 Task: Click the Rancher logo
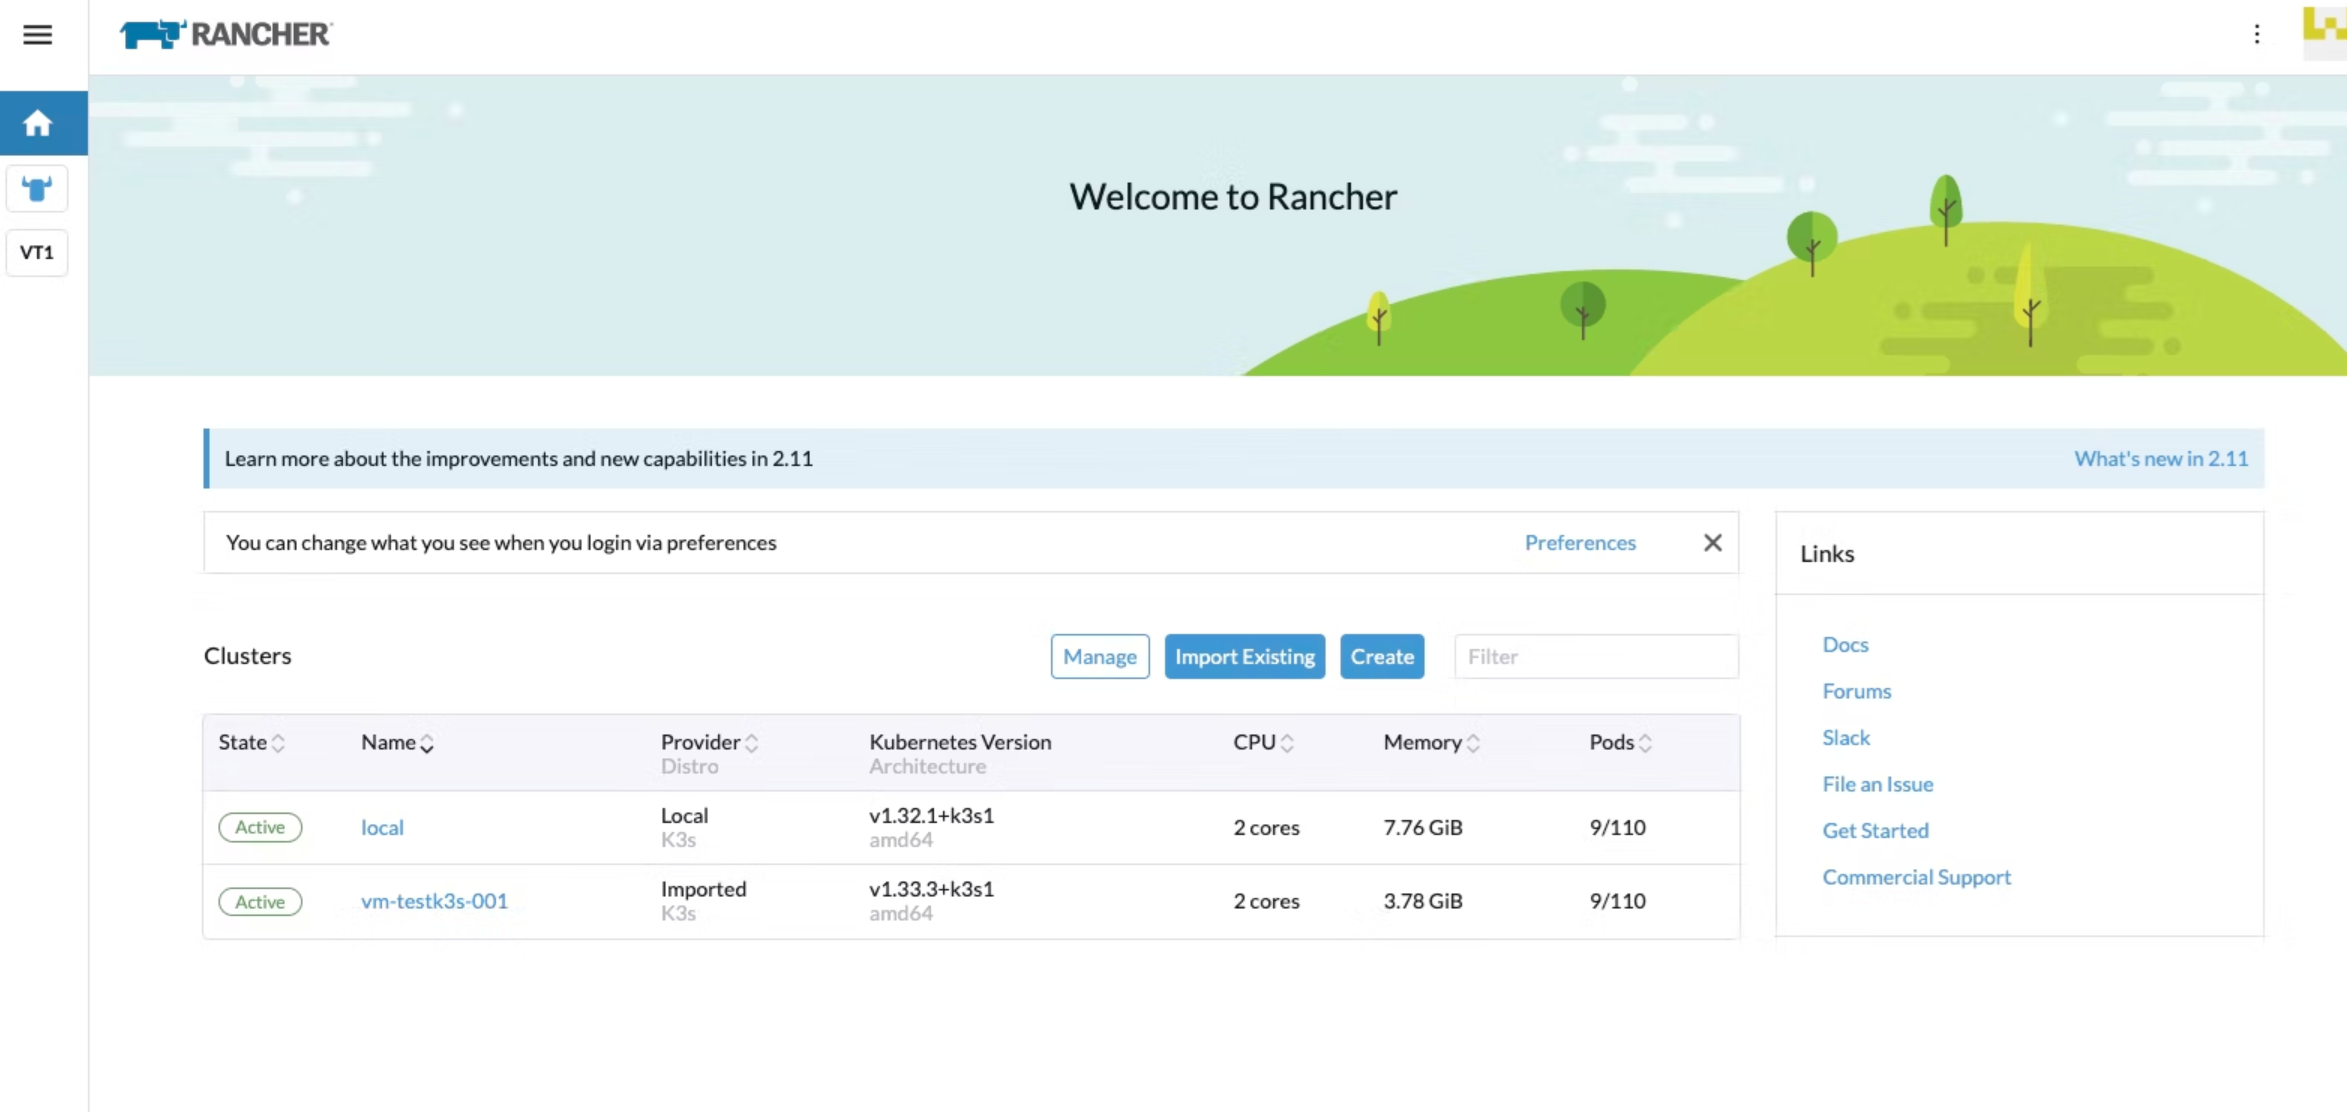click(x=226, y=35)
